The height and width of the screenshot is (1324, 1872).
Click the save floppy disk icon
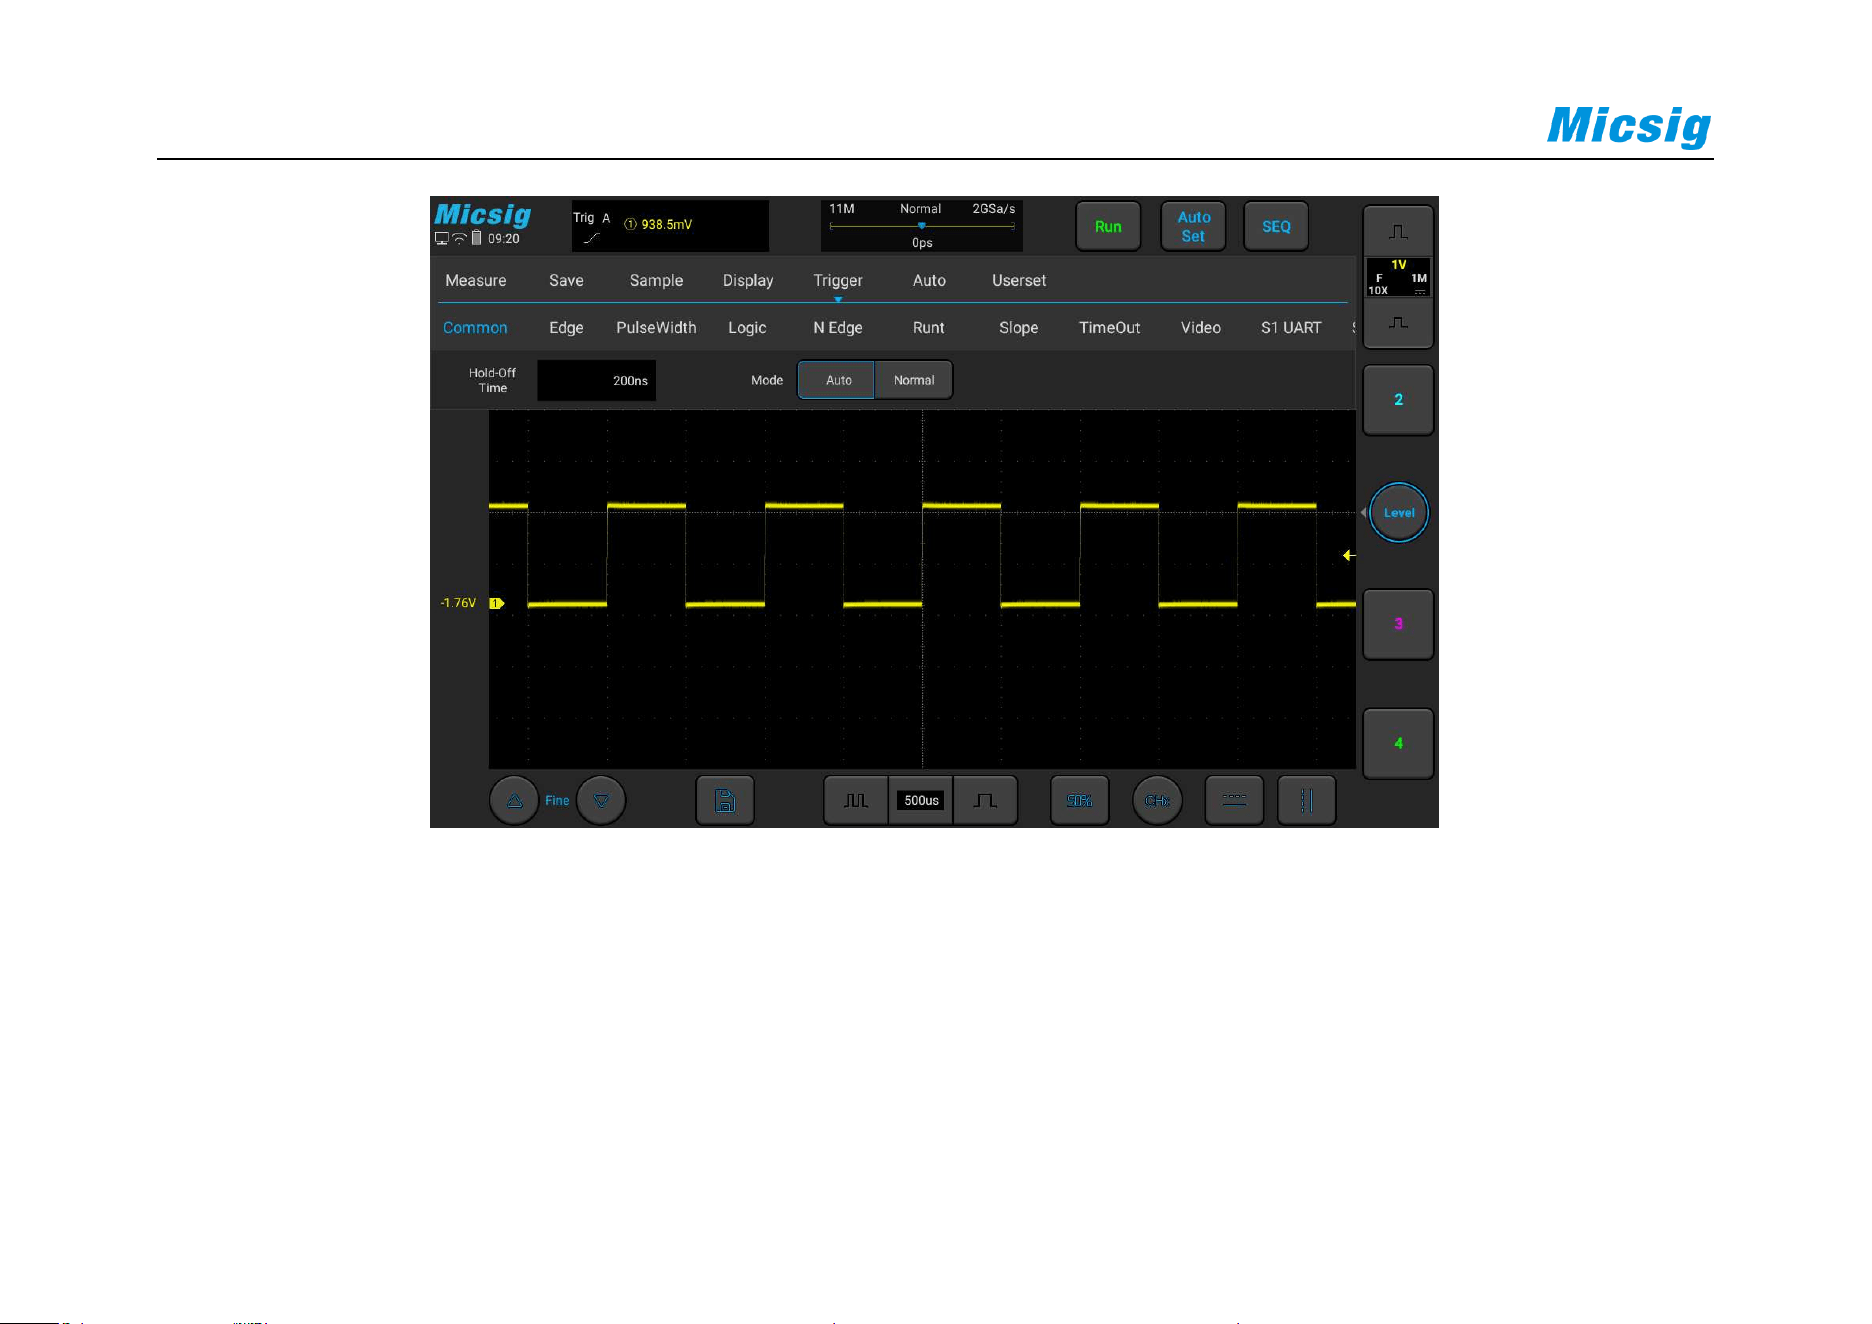(725, 801)
